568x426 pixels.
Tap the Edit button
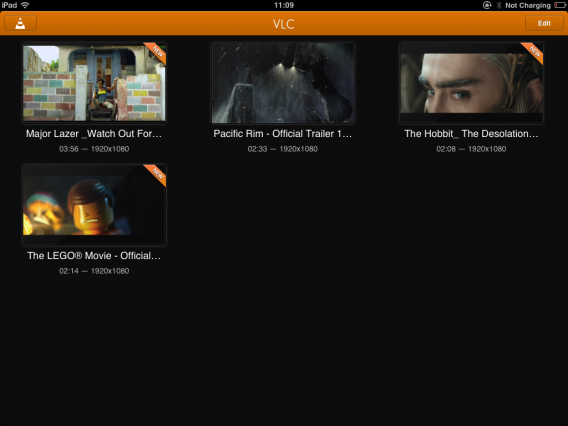click(544, 23)
